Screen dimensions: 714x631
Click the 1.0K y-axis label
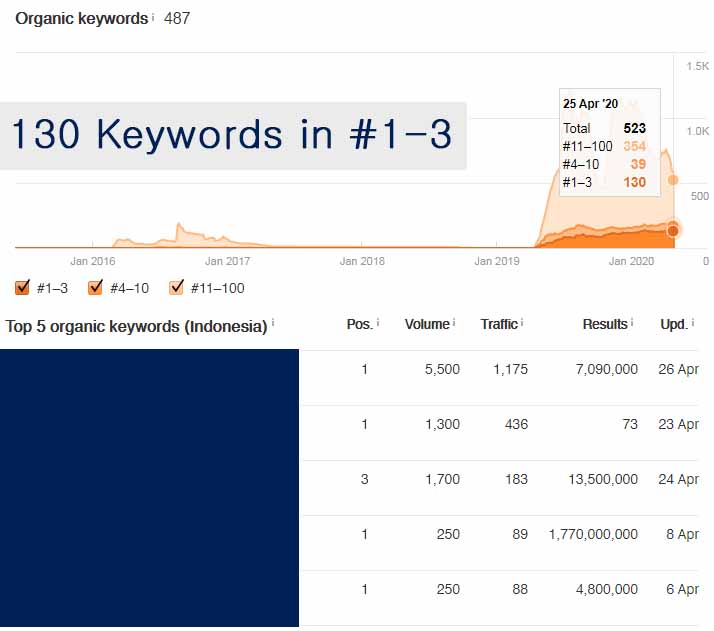[698, 131]
